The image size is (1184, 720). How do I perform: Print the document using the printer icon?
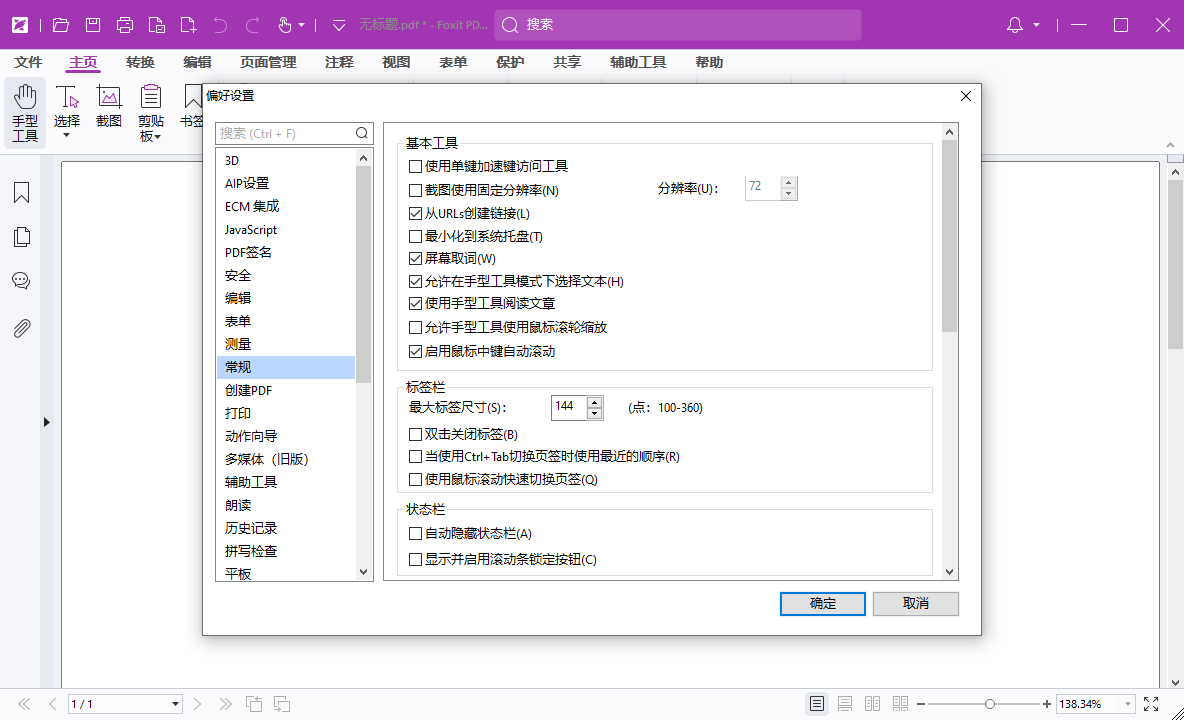[x=124, y=24]
